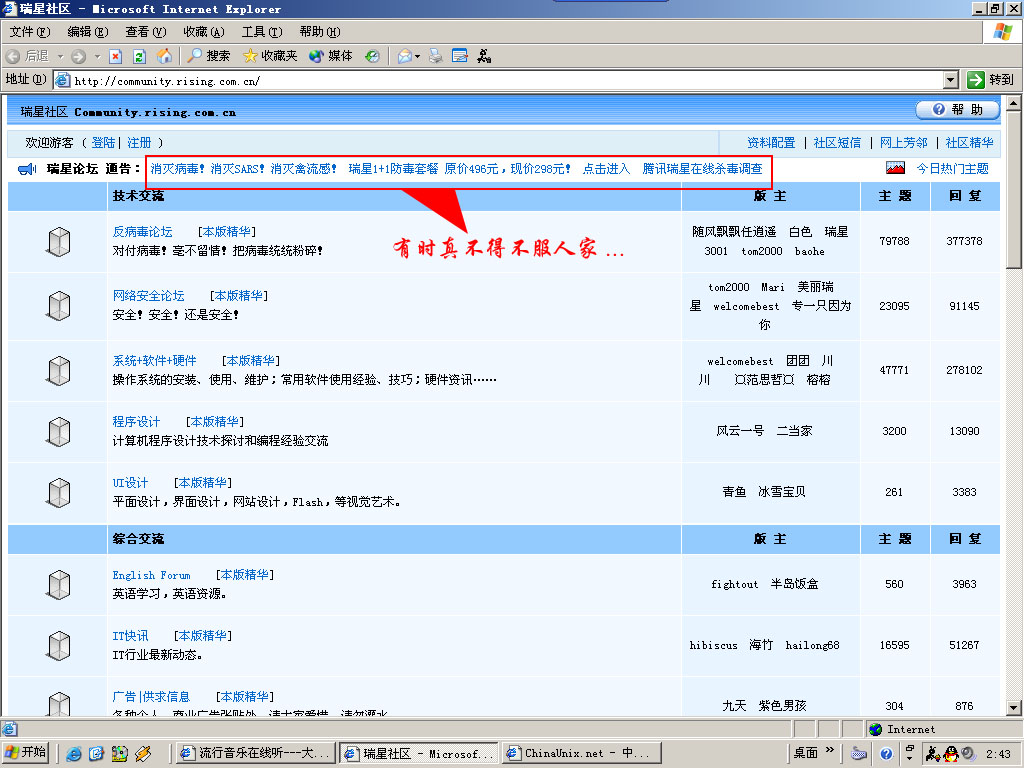Open 本版精华 link next to UI设计
The height and width of the screenshot is (768, 1024).
click(202, 483)
